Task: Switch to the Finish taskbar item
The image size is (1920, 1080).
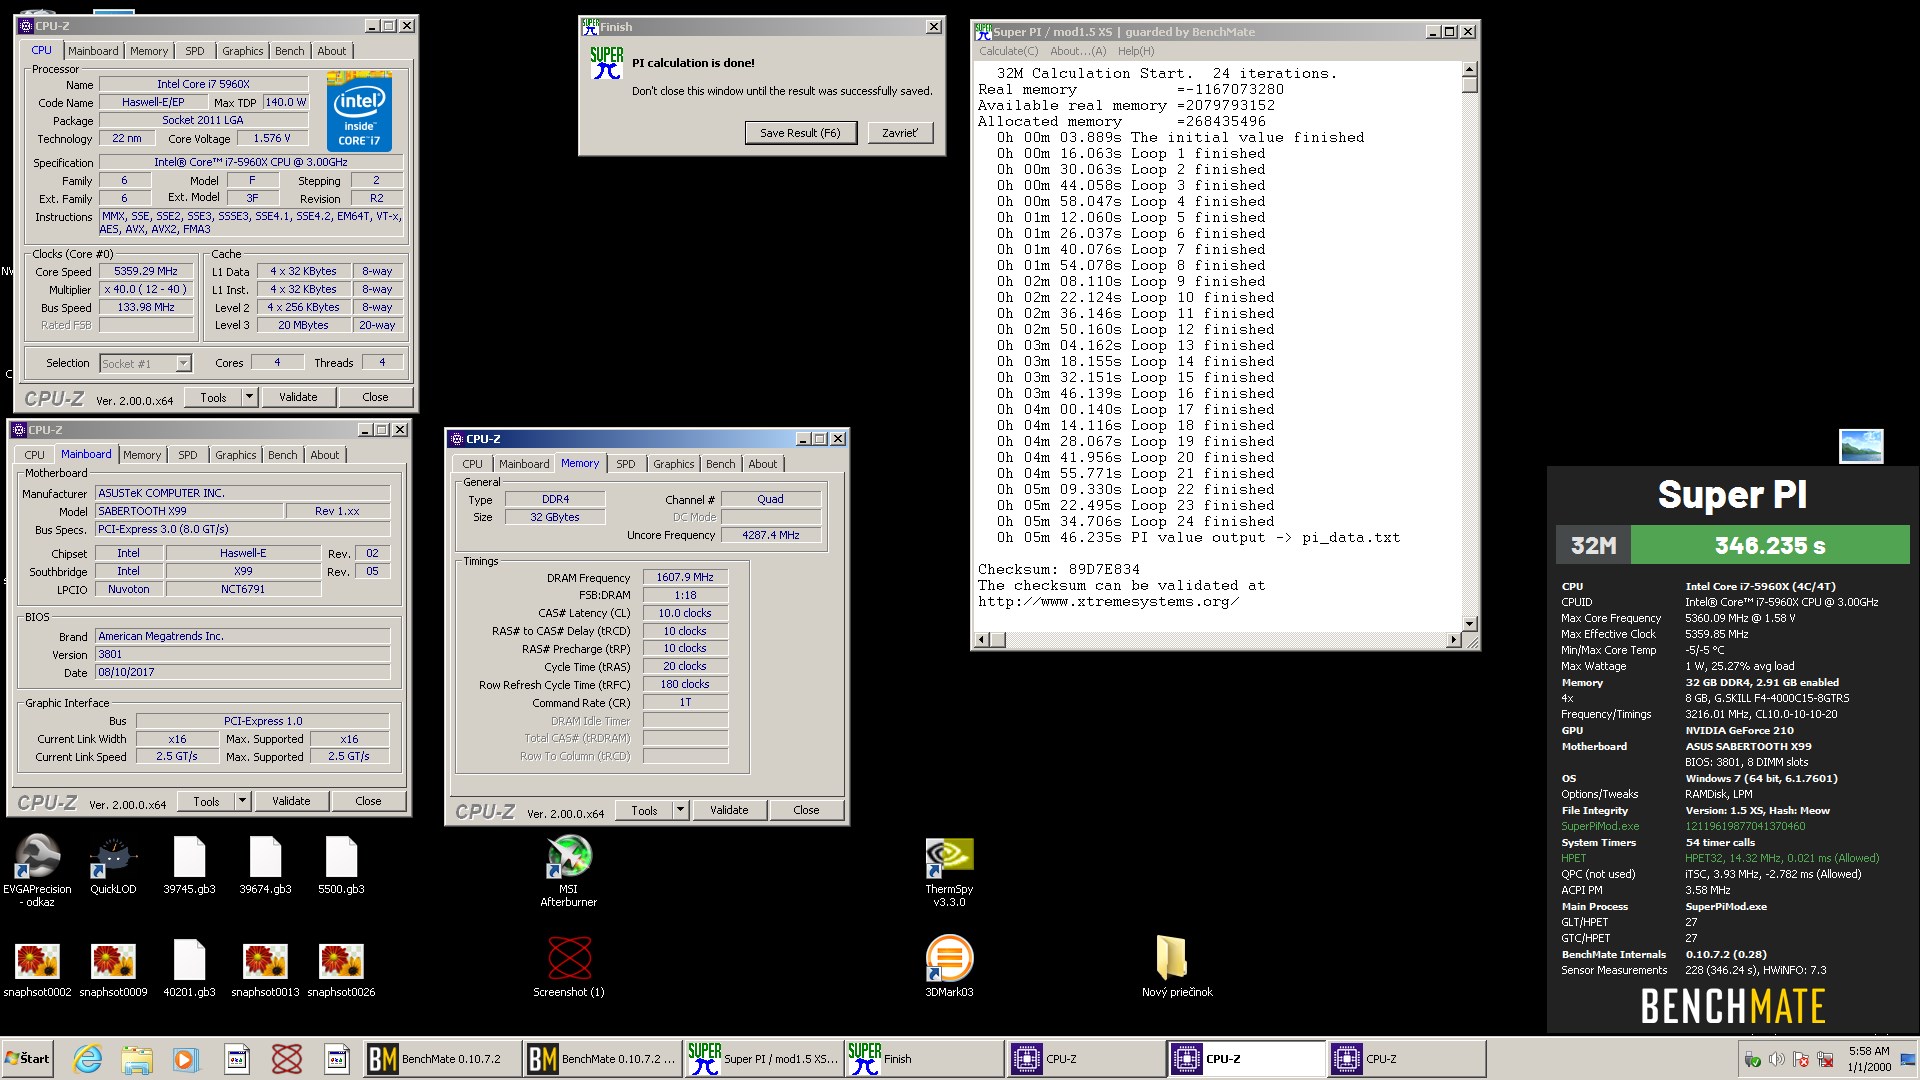Action: pyautogui.click(x=923, y=1058)
